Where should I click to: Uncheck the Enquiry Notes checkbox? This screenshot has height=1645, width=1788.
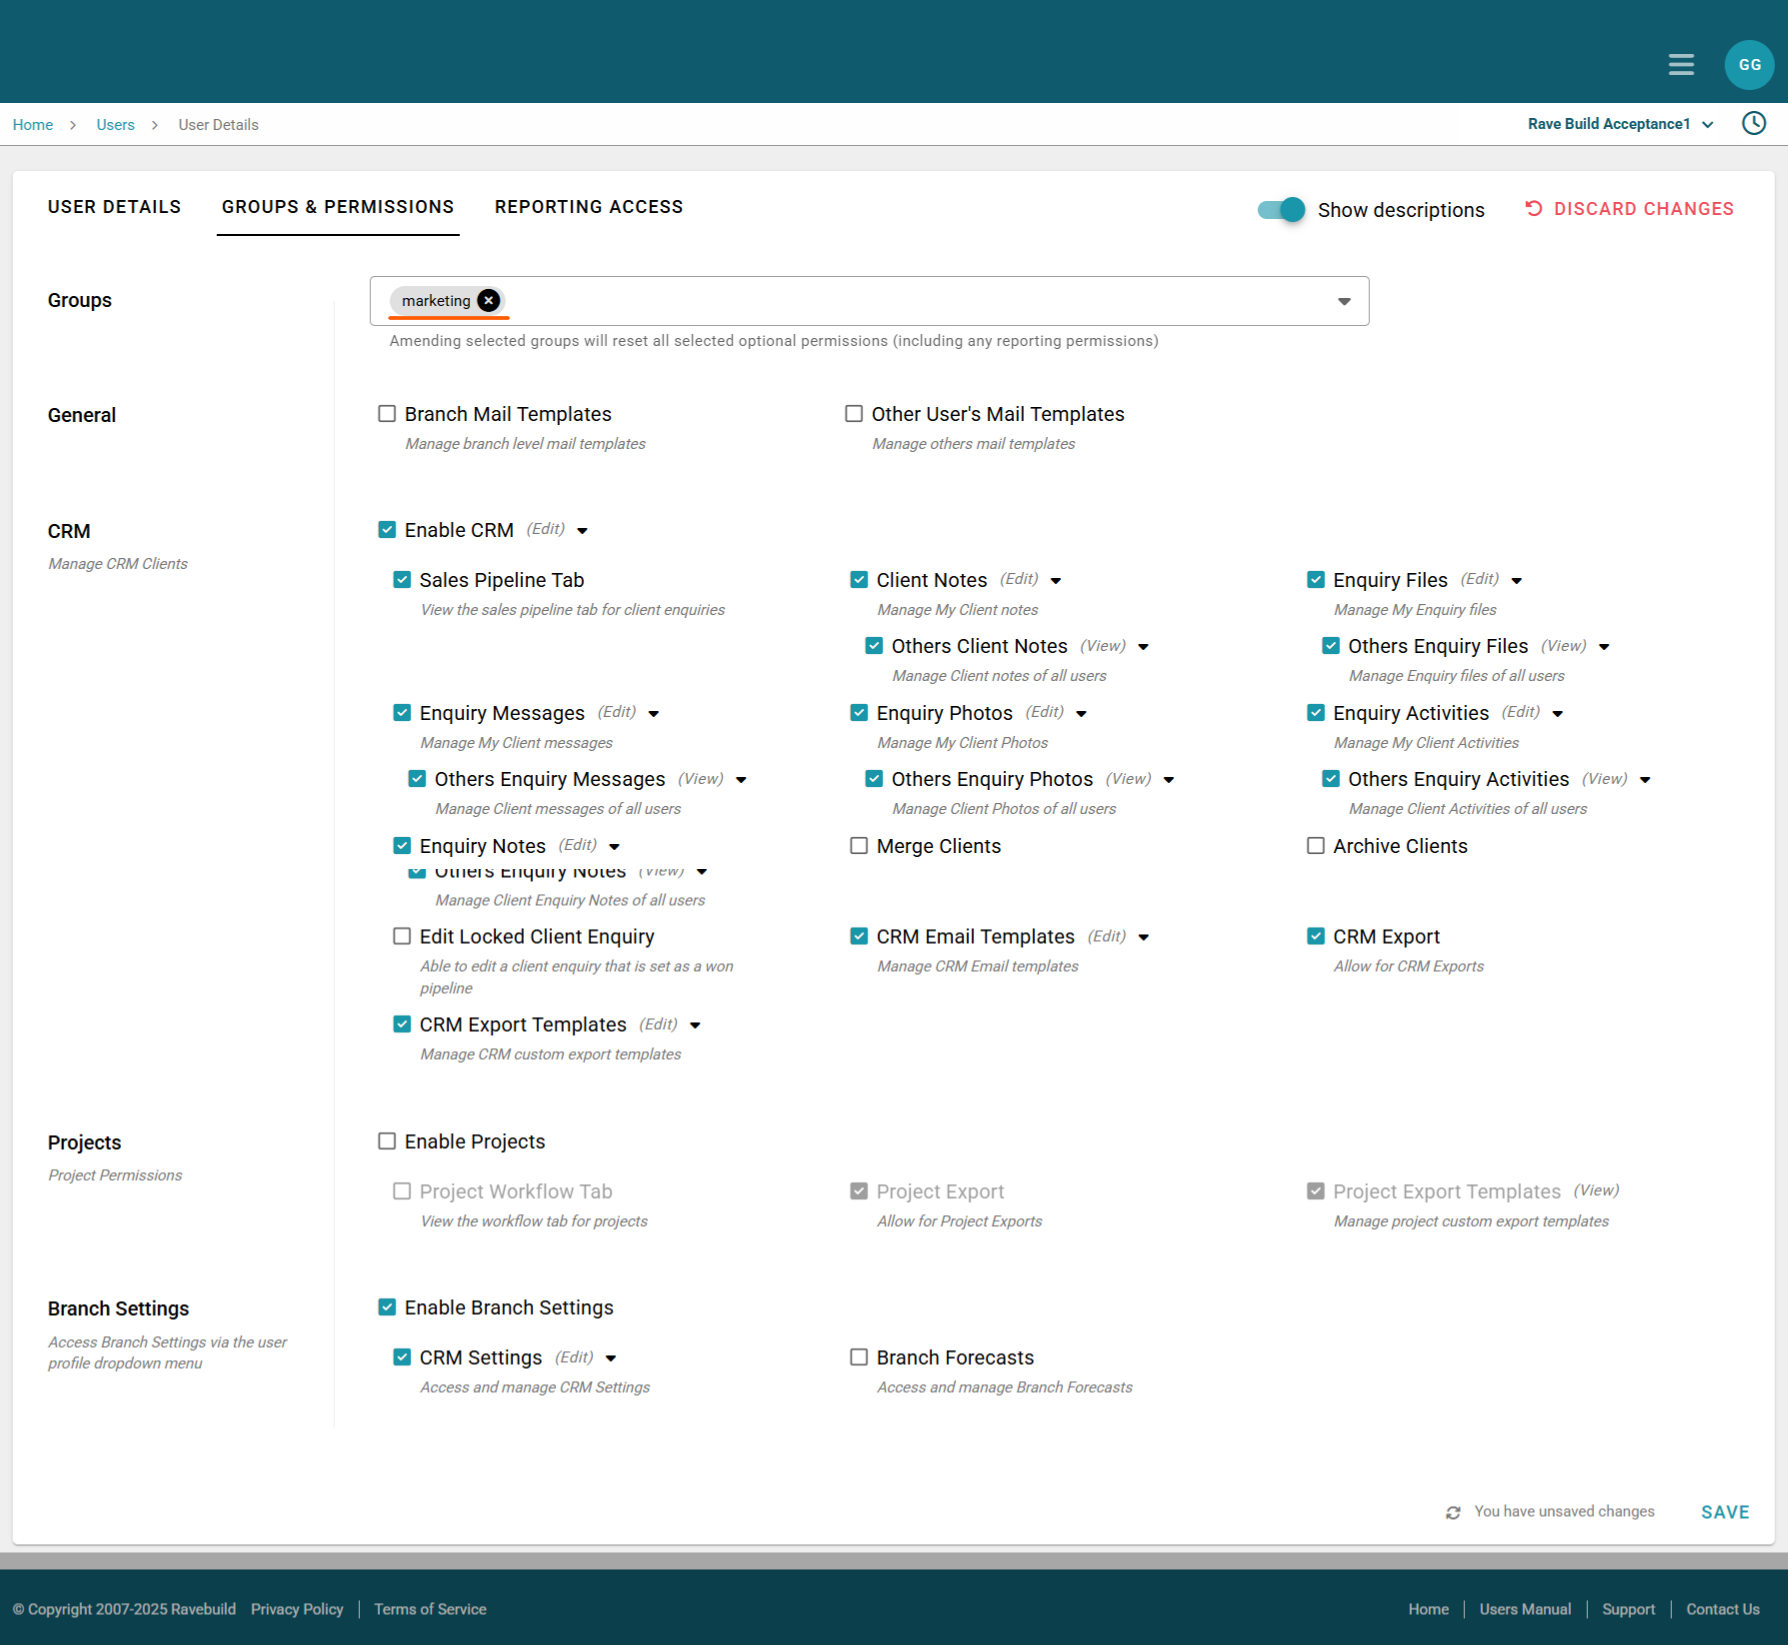(x=402, y=846)
